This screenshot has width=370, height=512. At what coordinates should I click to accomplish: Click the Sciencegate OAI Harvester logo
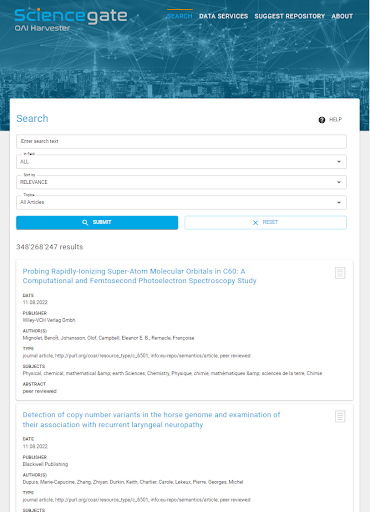click(x=71, y=20)
